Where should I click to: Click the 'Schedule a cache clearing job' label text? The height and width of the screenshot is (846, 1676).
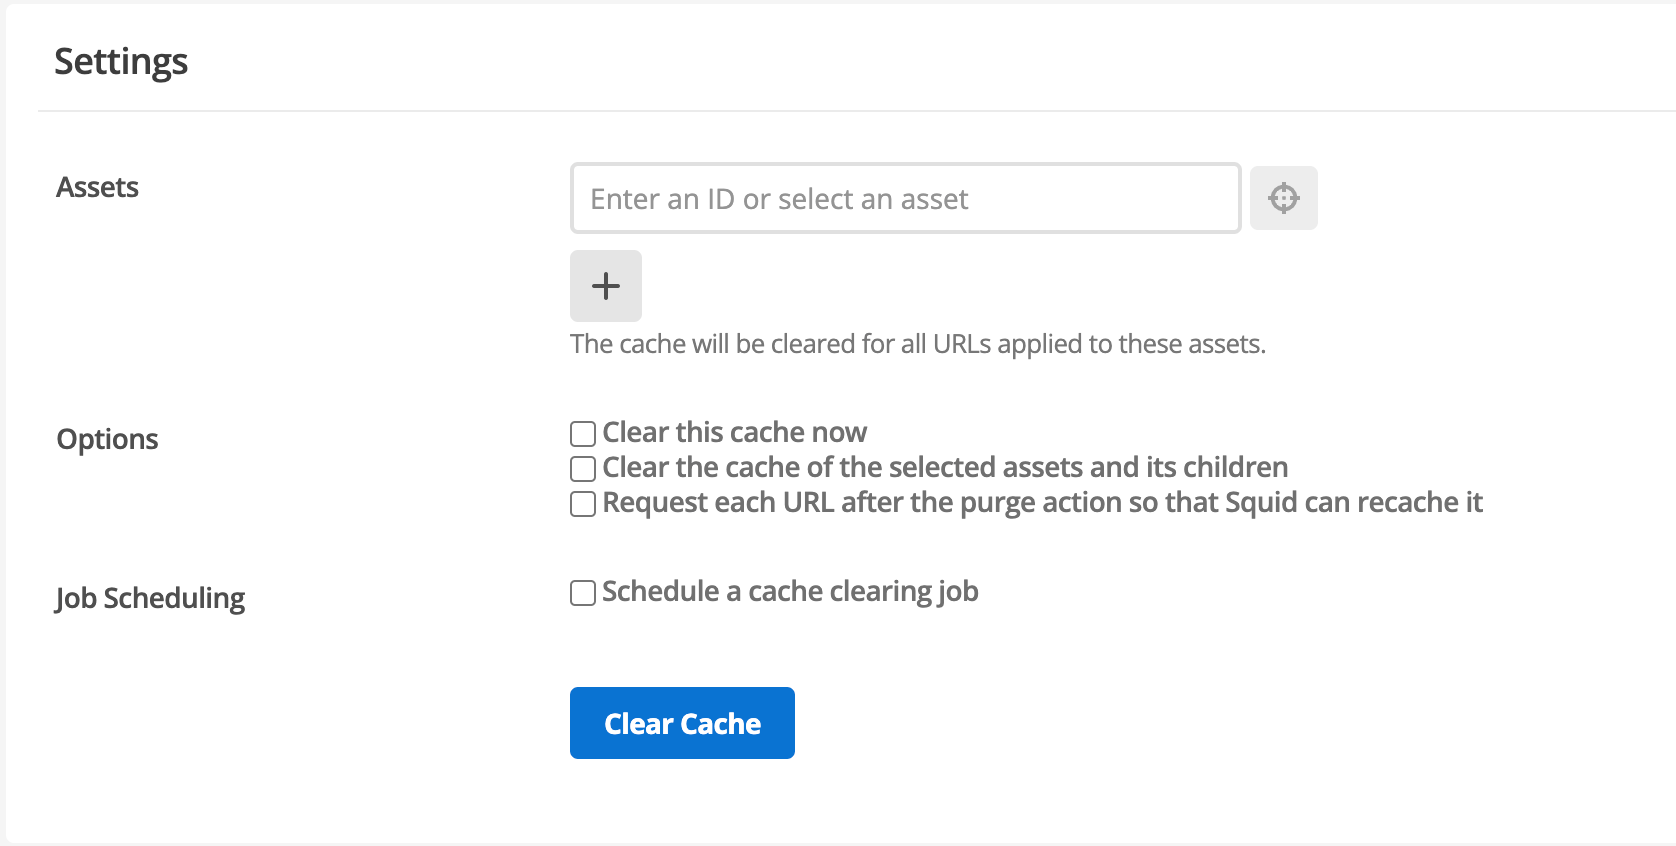tap(790, 591)
